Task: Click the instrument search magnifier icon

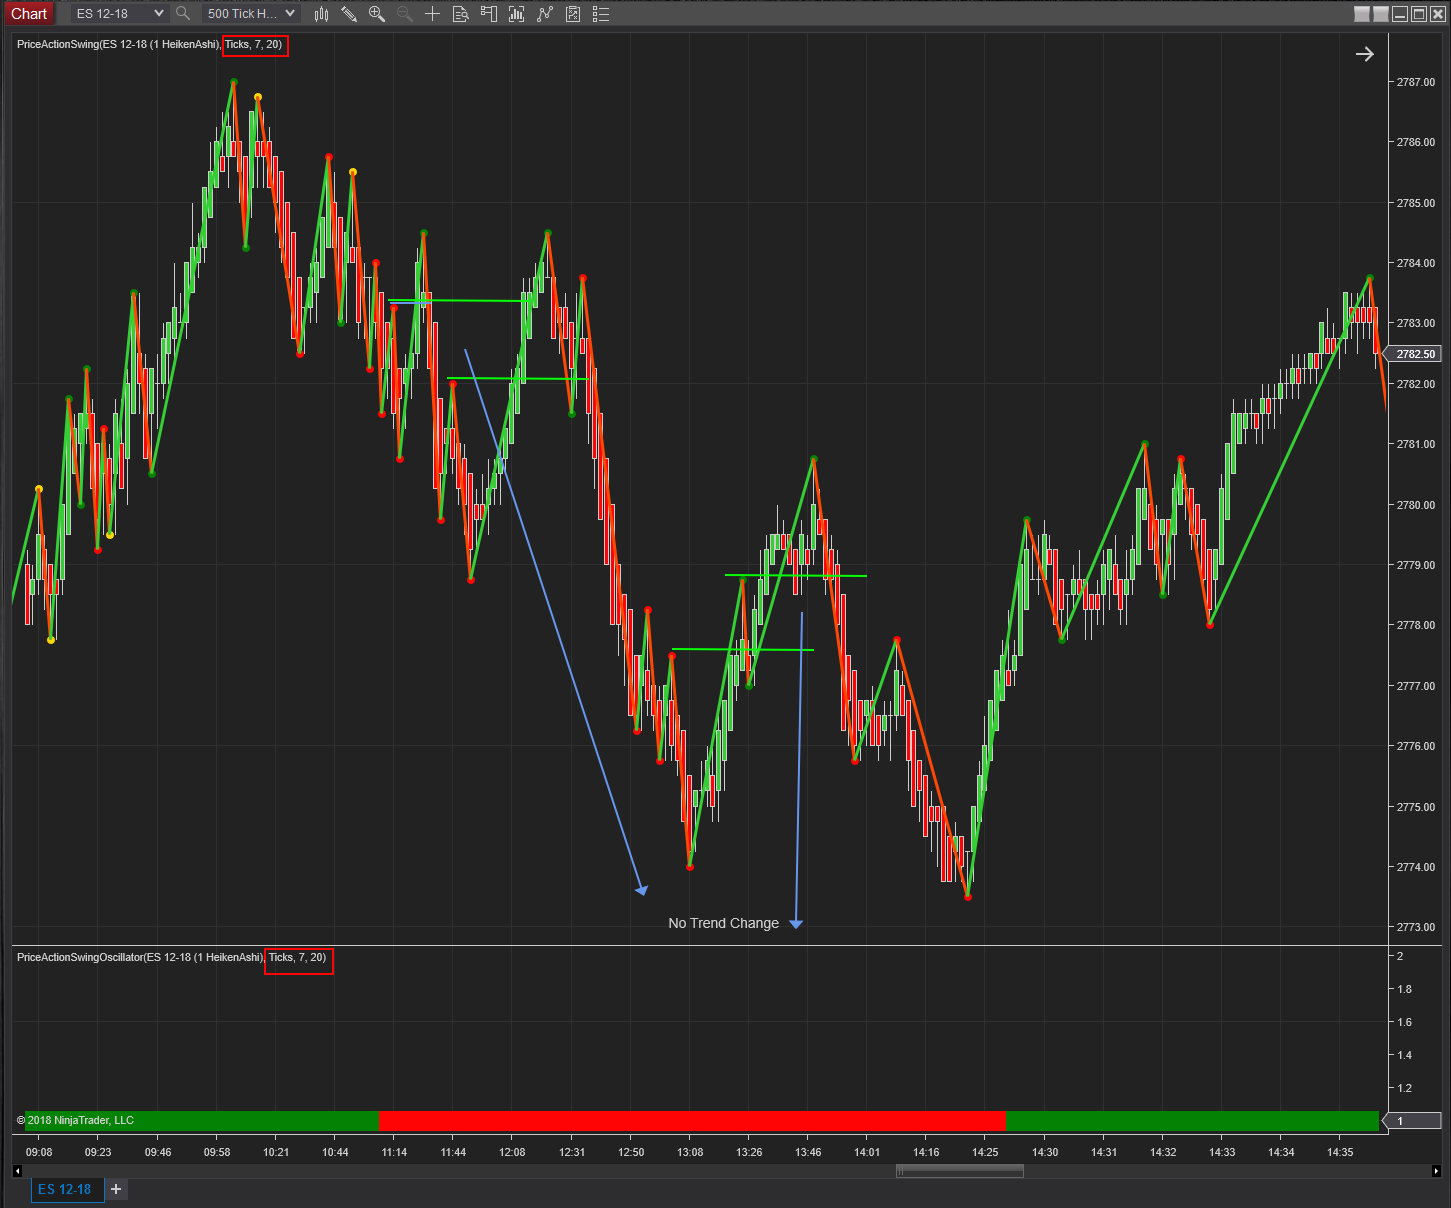Action: coord(183,14)
